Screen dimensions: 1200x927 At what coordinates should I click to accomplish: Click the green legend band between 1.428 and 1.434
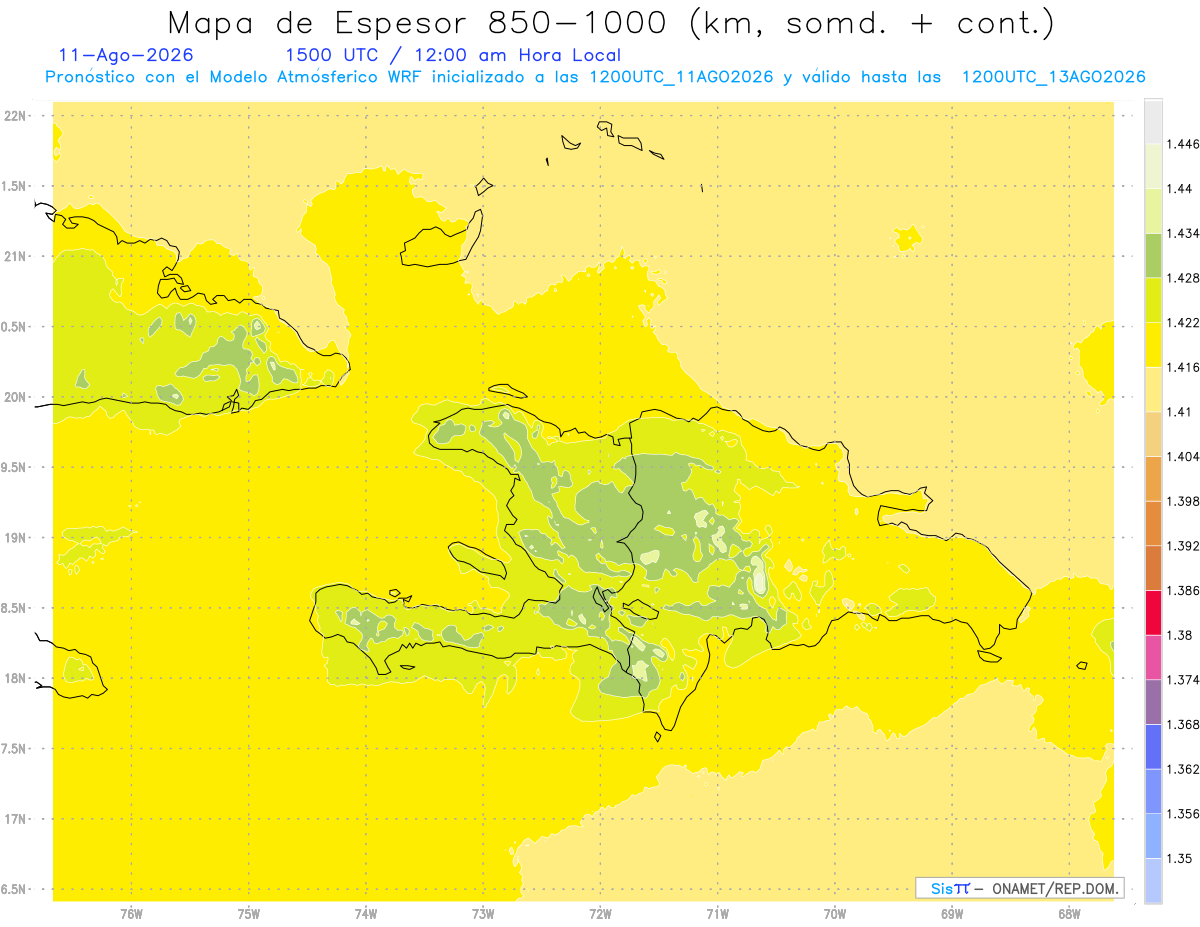click(x=1153, y=255)
